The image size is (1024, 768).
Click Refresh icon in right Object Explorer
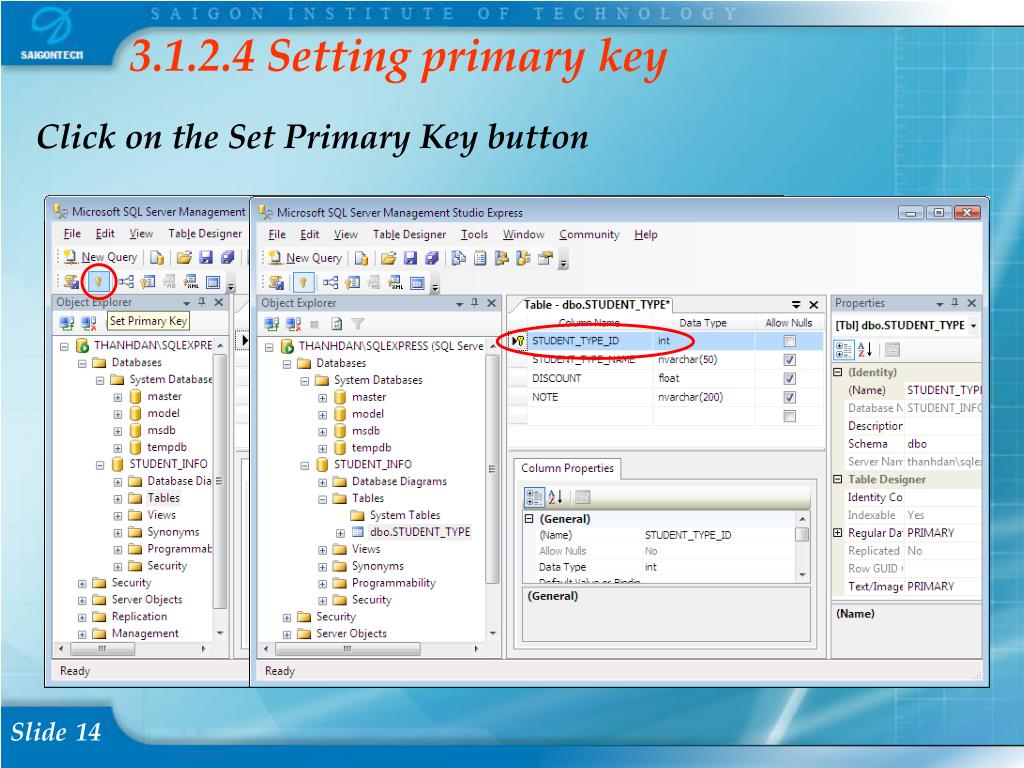[x=336, y=324]
